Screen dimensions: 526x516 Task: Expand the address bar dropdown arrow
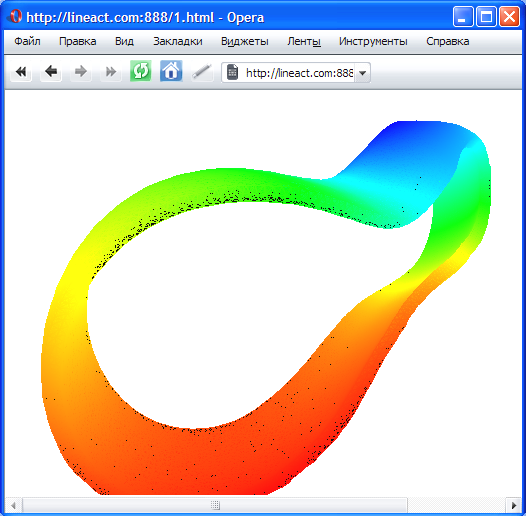(x=362, y=72)
